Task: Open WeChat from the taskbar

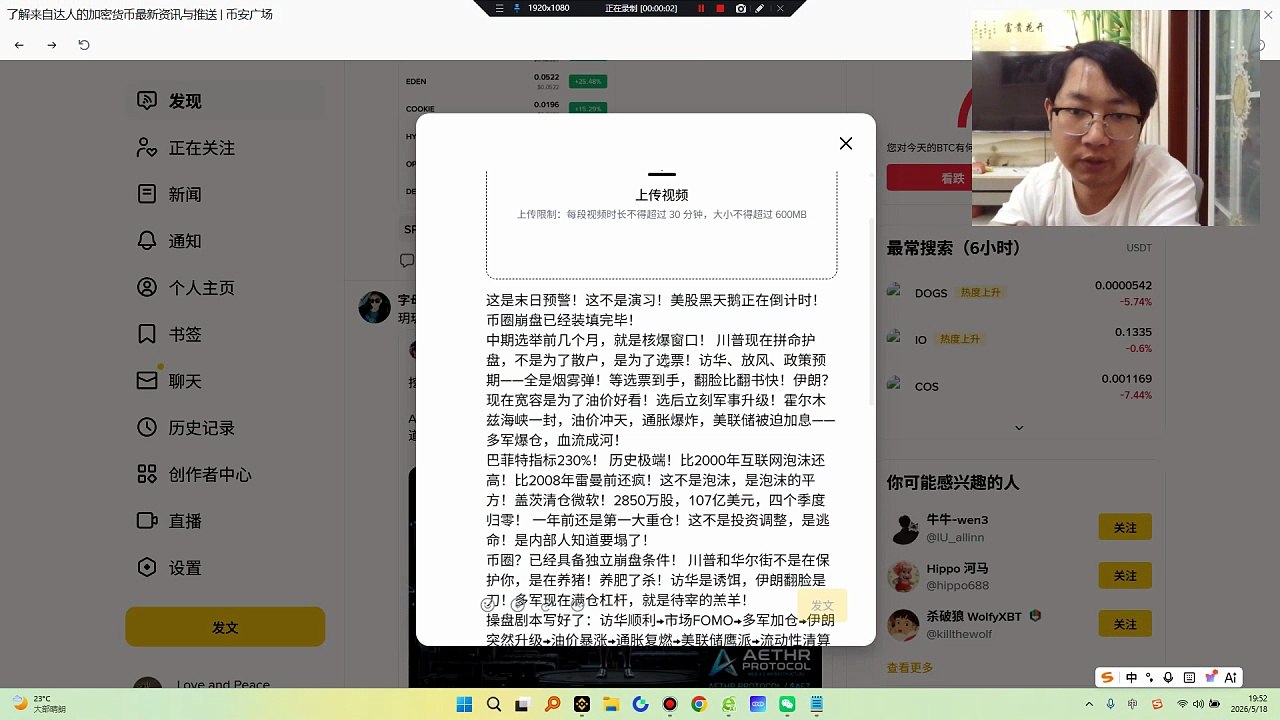Action: click(787, 704)
